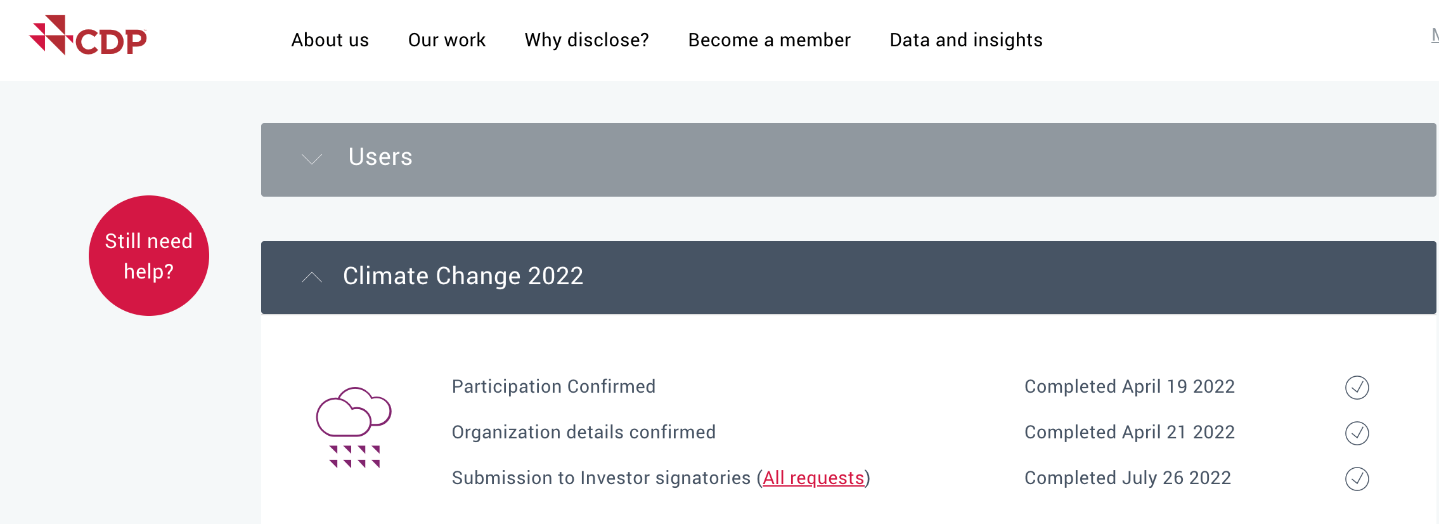Click the Climate Change 2022 header bar
The width and height of the screenshot is (1439, 524).
click(x=848, y=277)
